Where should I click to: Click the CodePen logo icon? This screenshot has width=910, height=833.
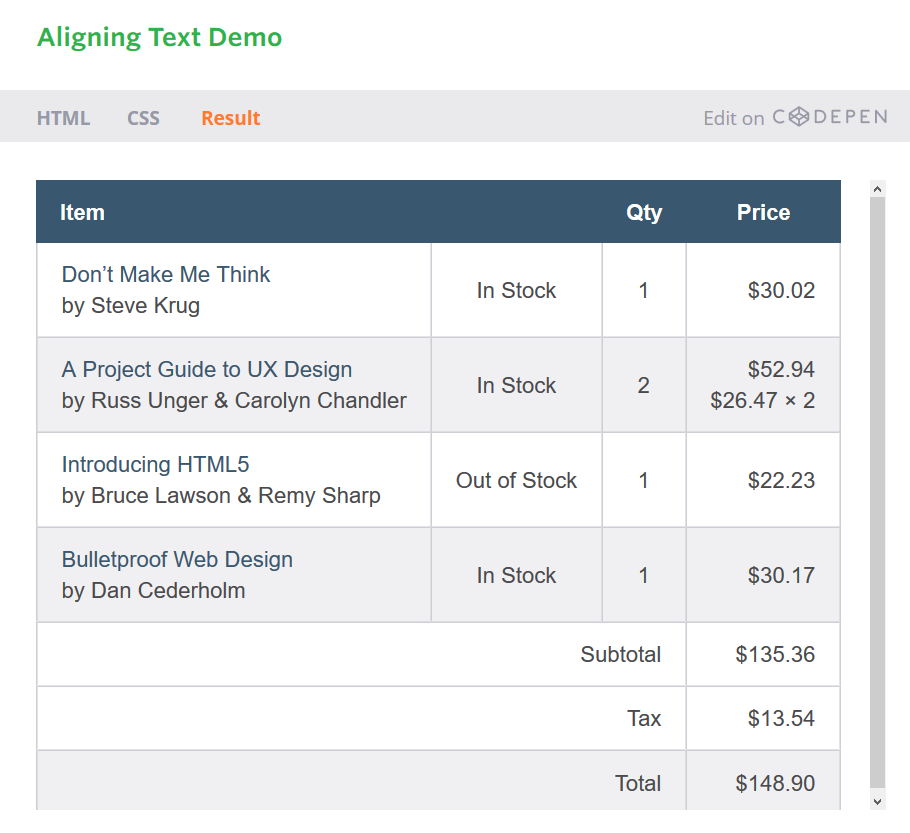pos(799,117)
